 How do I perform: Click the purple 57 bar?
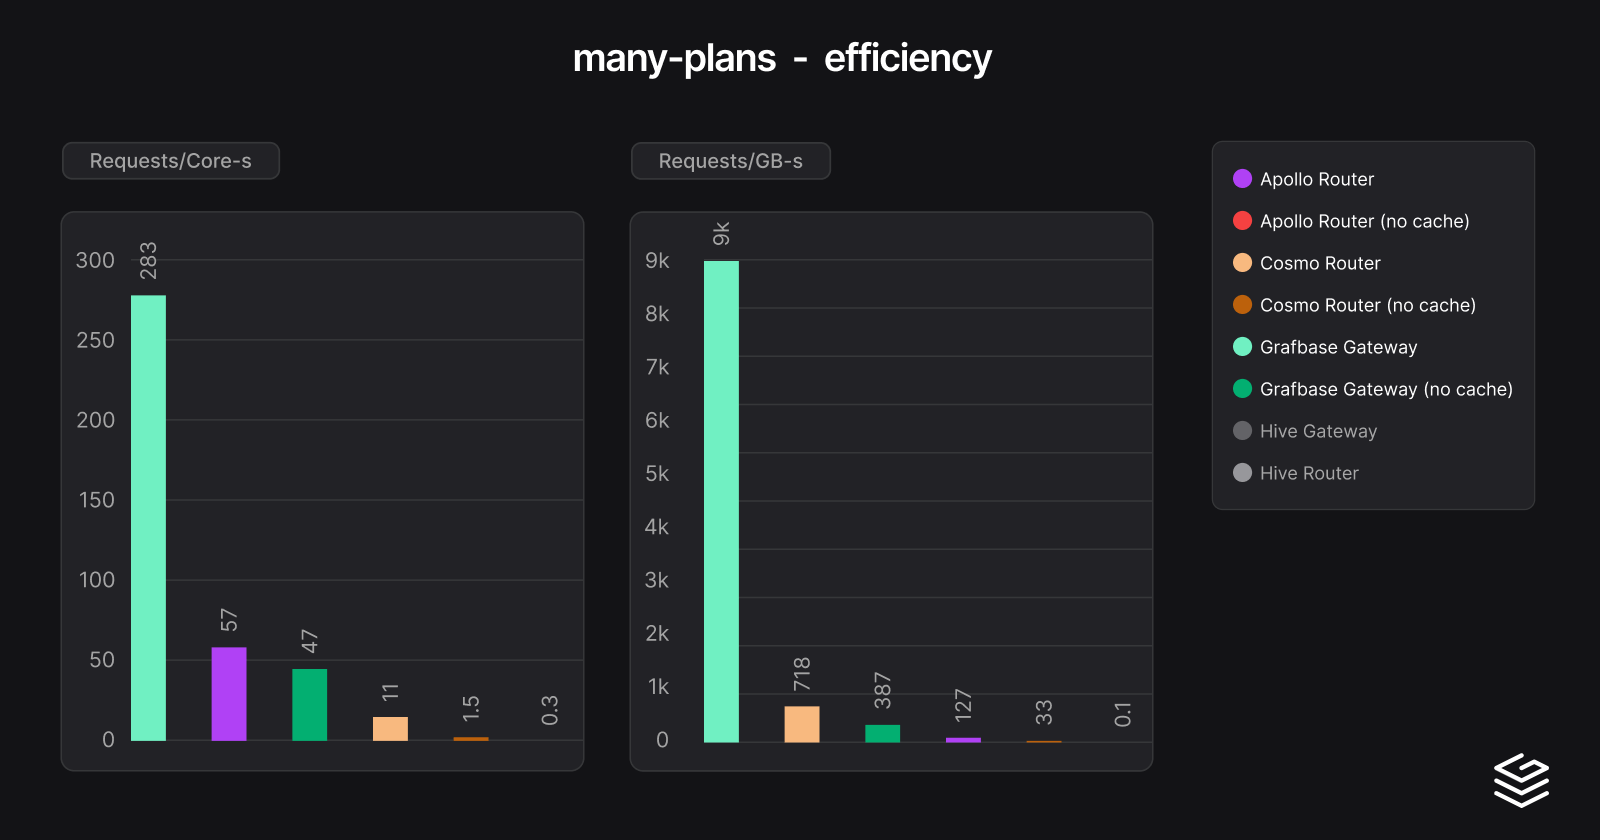point(229,694)
